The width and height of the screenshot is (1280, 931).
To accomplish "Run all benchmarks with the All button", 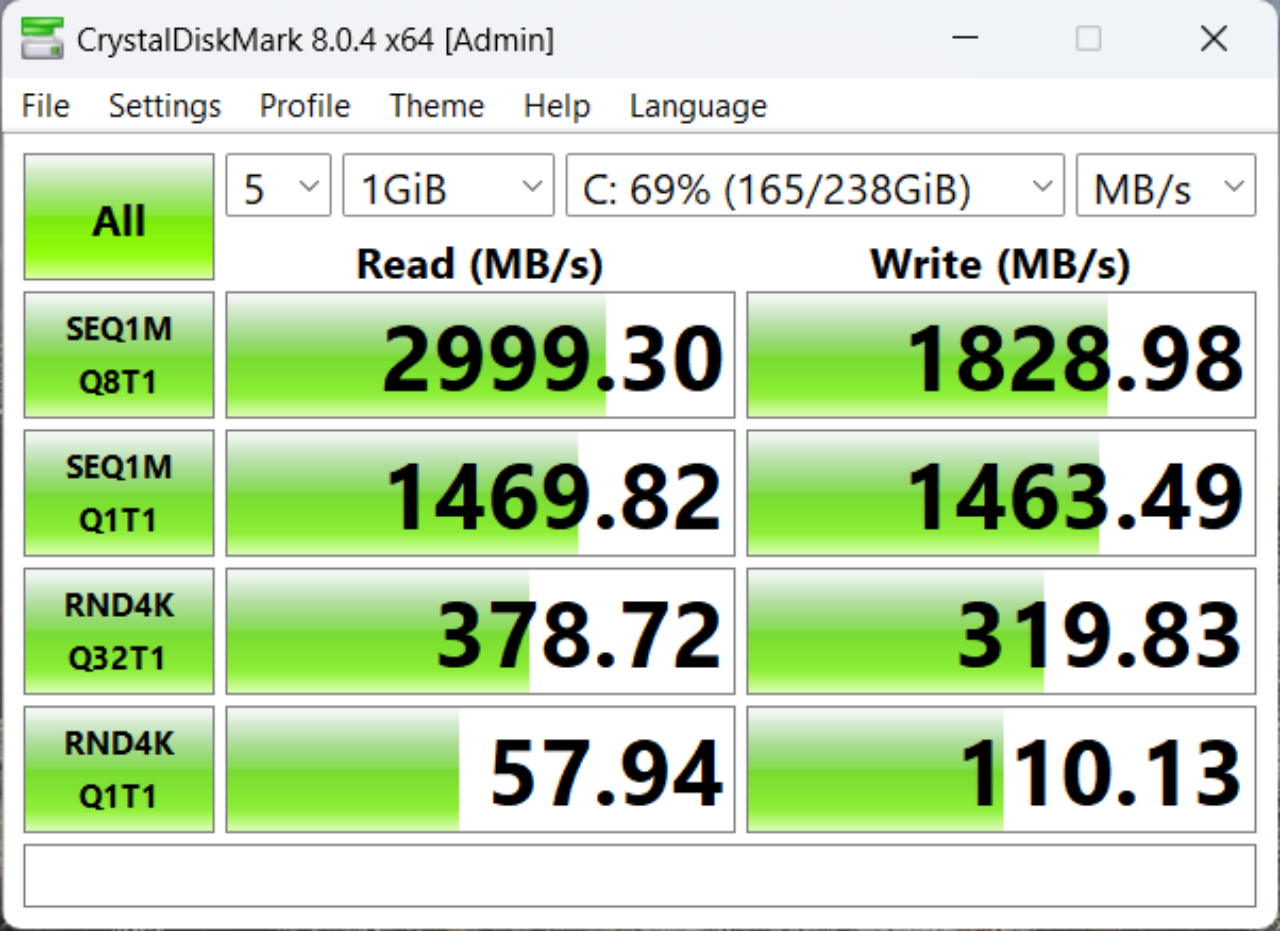I will tap(119, 217).
